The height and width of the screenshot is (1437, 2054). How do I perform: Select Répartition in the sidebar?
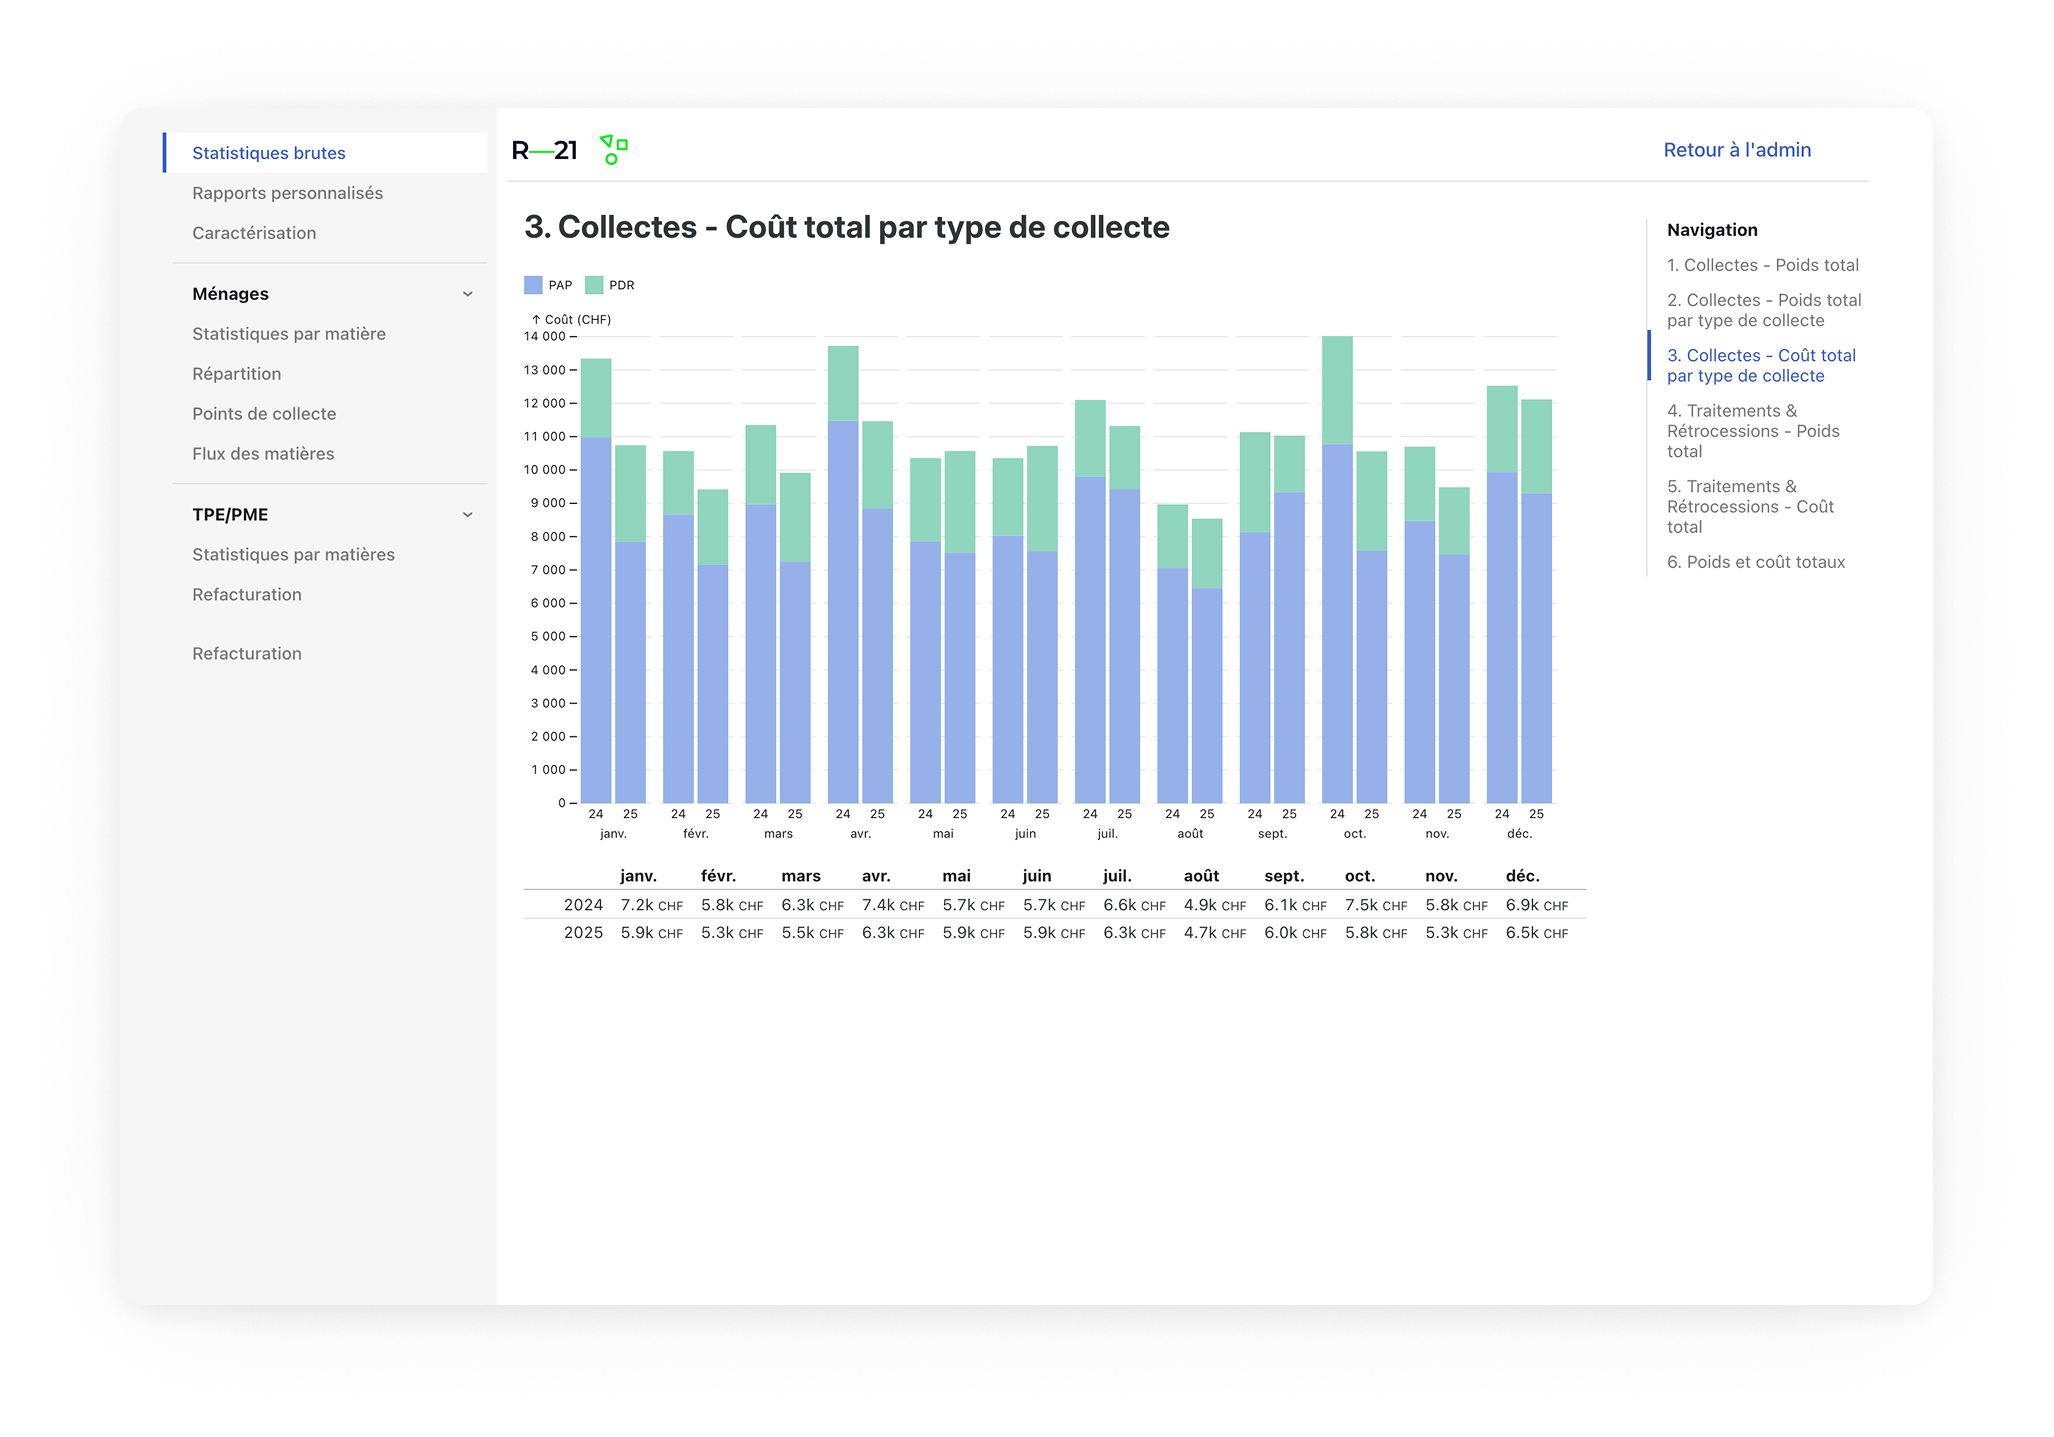point(236,374)
